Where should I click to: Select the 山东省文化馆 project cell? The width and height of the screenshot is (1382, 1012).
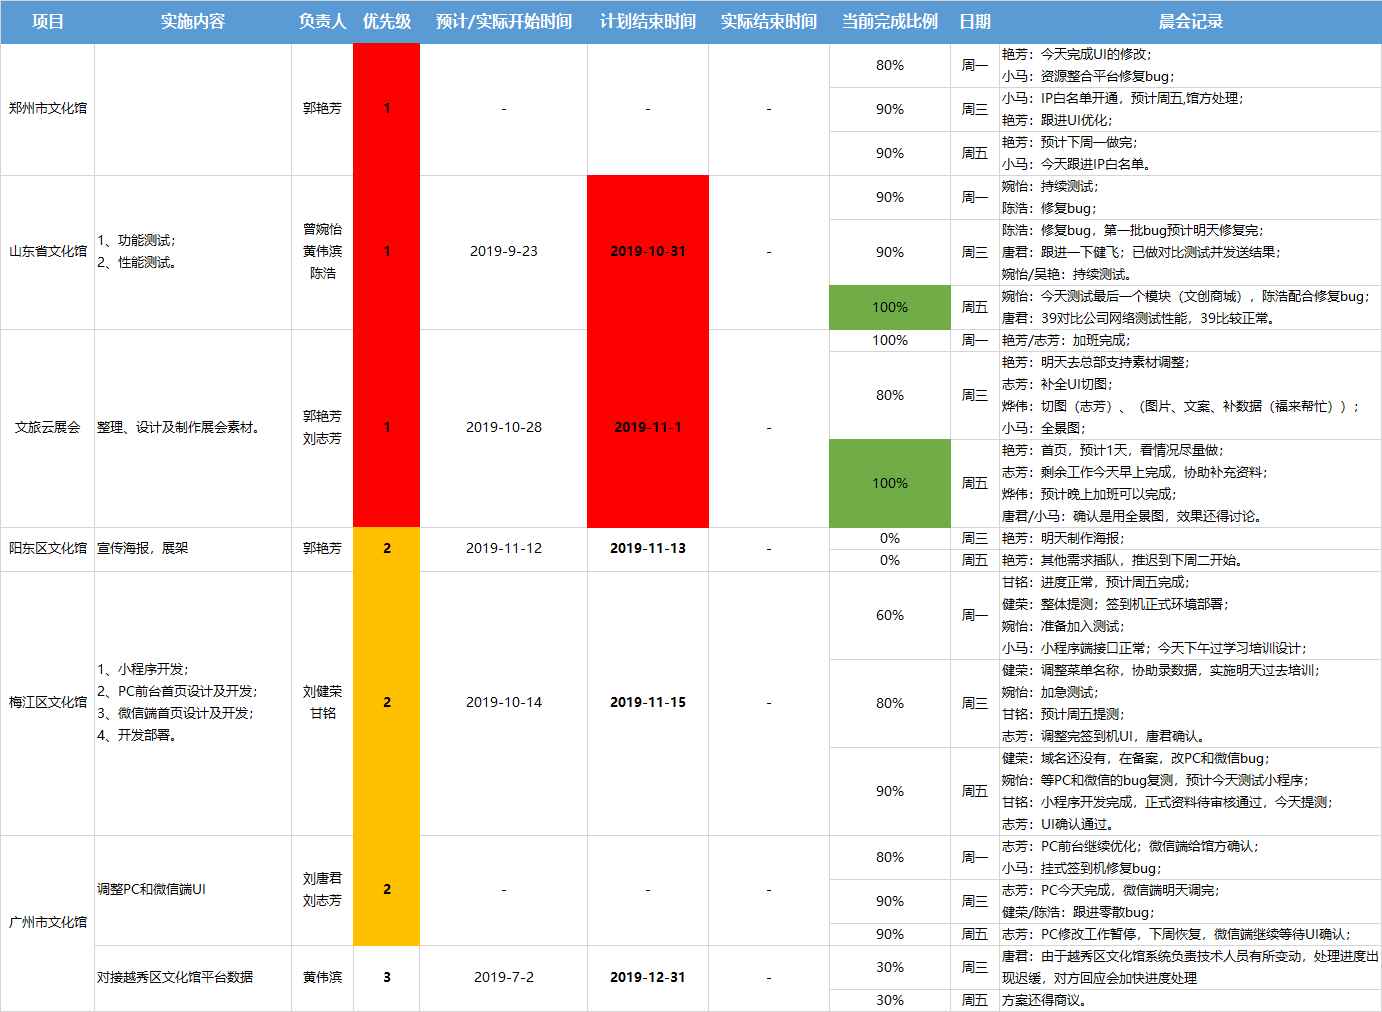click(47, 252)
